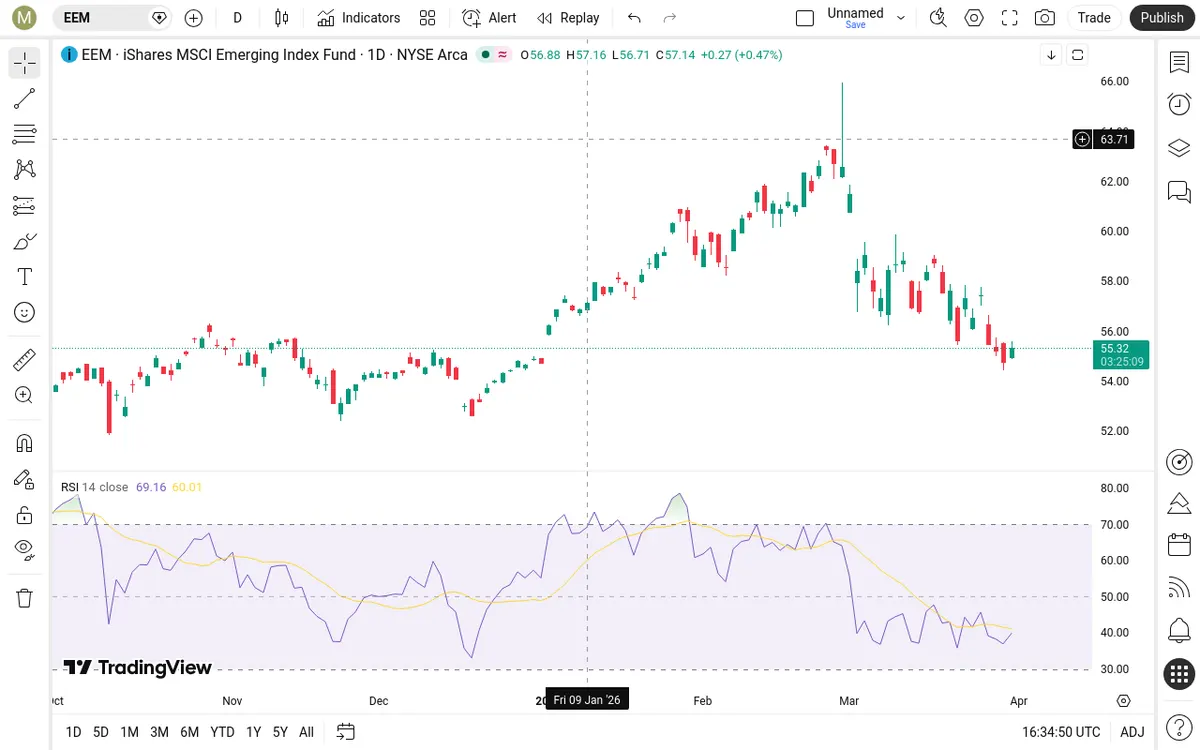Toggle stay in drawing mode

25,479
